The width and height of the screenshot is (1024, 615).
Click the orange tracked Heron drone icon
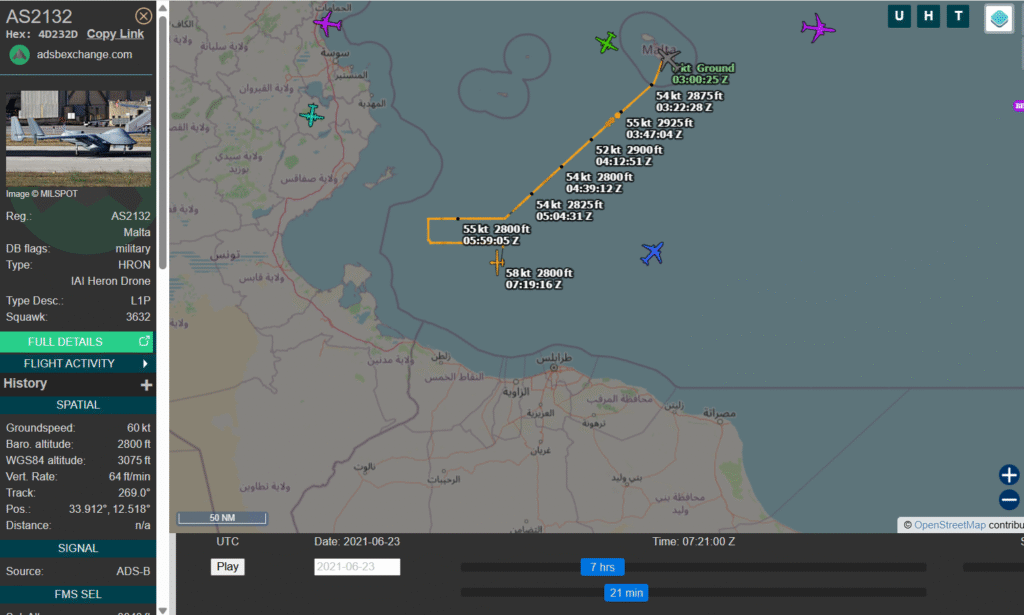(497, 263)
